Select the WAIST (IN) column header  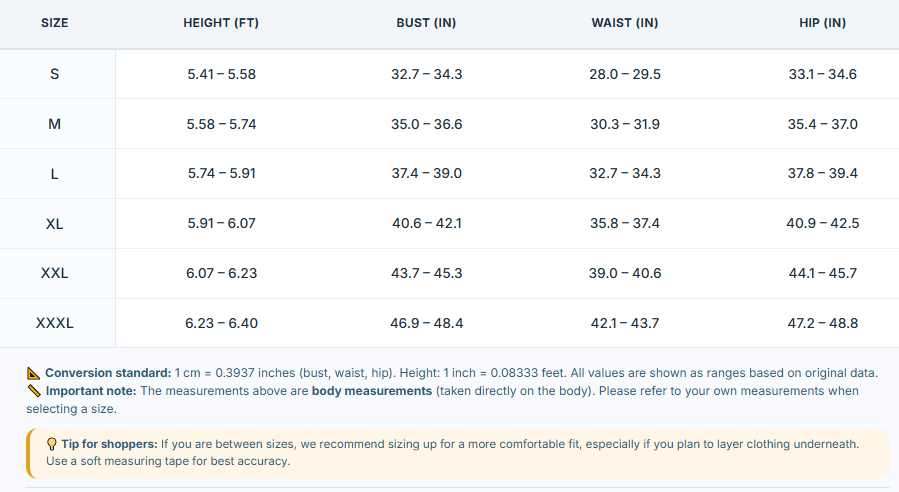[624, 23]
